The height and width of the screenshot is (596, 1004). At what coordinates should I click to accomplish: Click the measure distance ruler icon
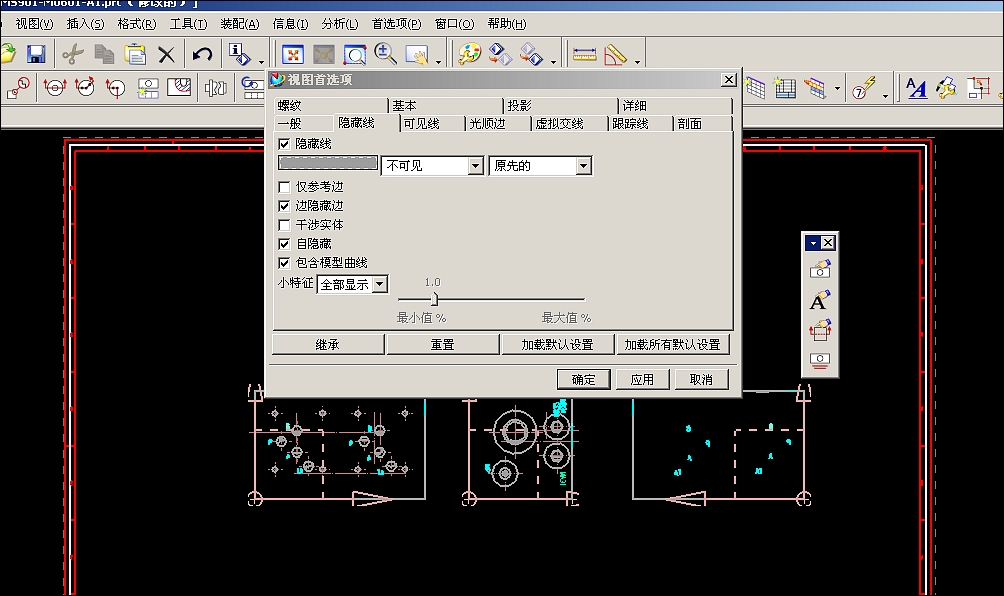point(584,54)
